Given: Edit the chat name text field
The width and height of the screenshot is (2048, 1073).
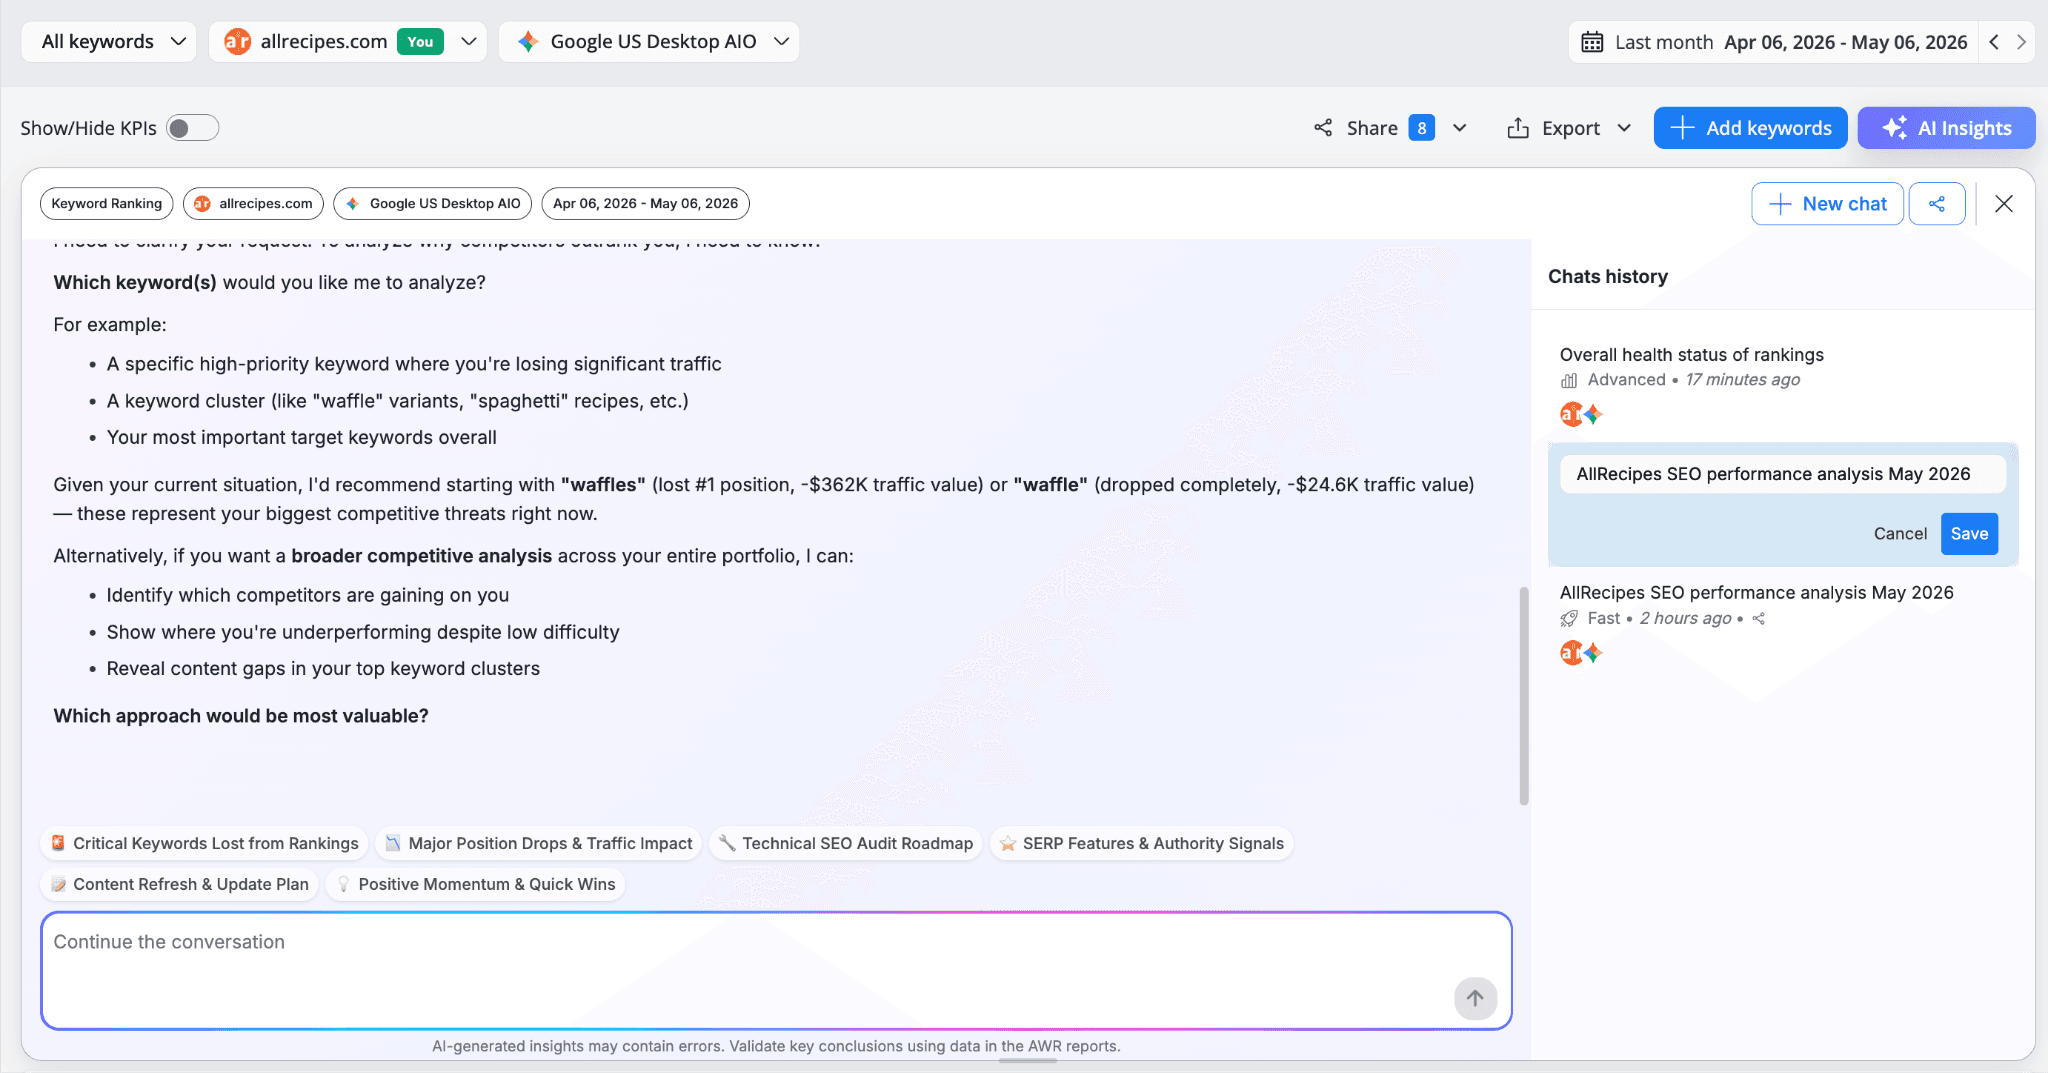Looking at the screenshot, I should point(1782,474).
